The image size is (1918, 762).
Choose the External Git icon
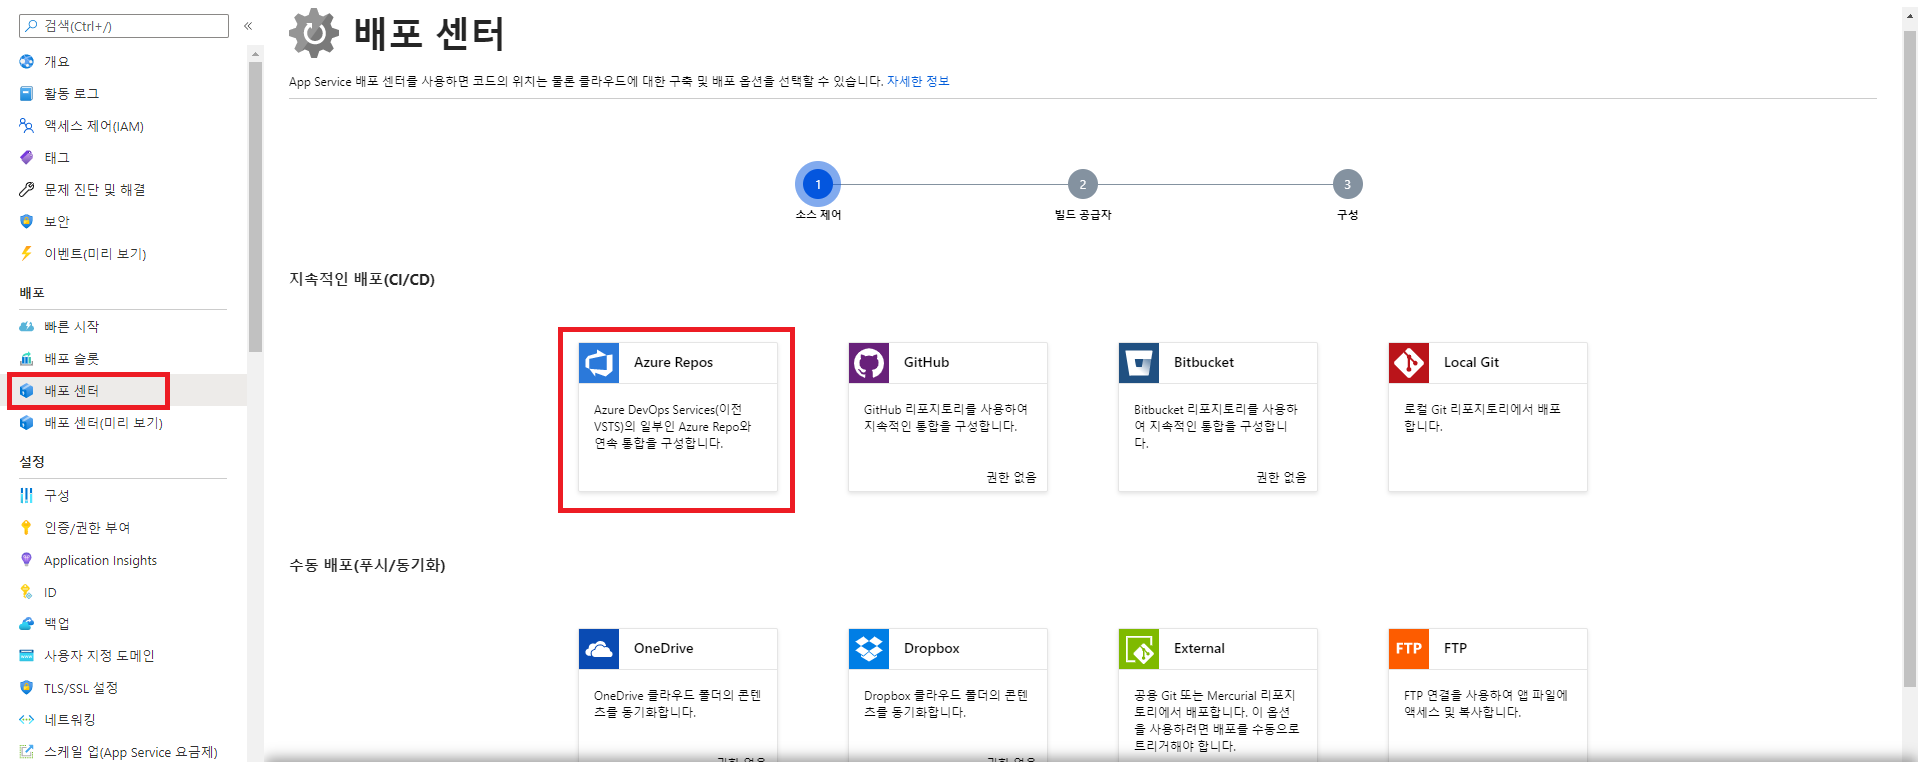pos(1139,649)
